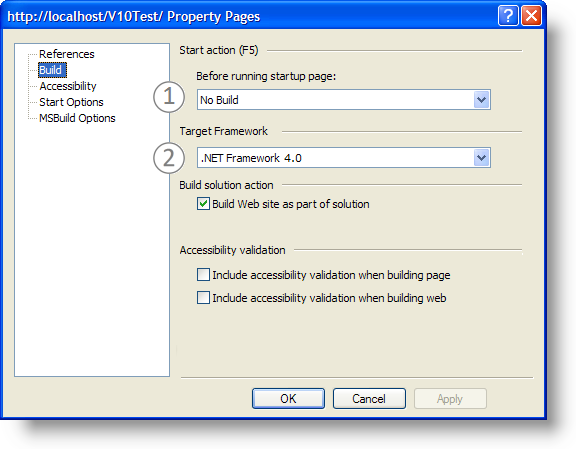576x449 pixels.
Task: Click the Target Framework combo box field
Action: point(343,158)
